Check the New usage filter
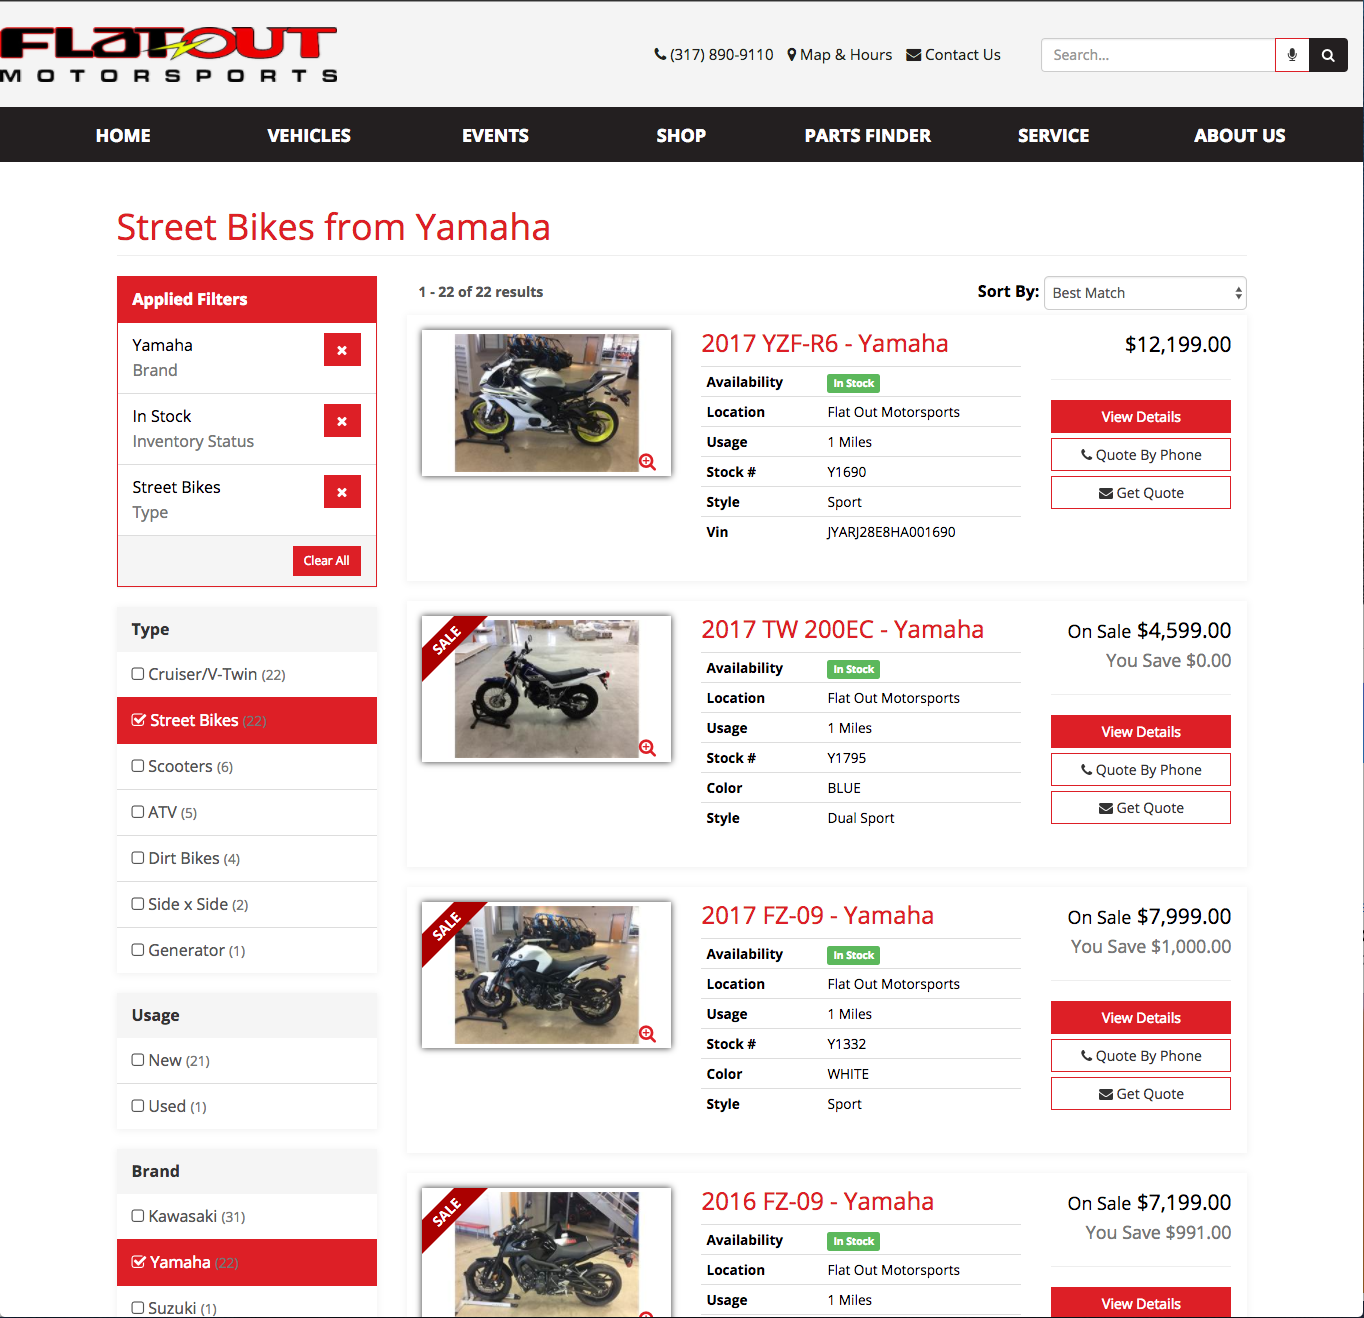The height and width of the screenshot is (1318, 1364). click(x=138, y=1060)
